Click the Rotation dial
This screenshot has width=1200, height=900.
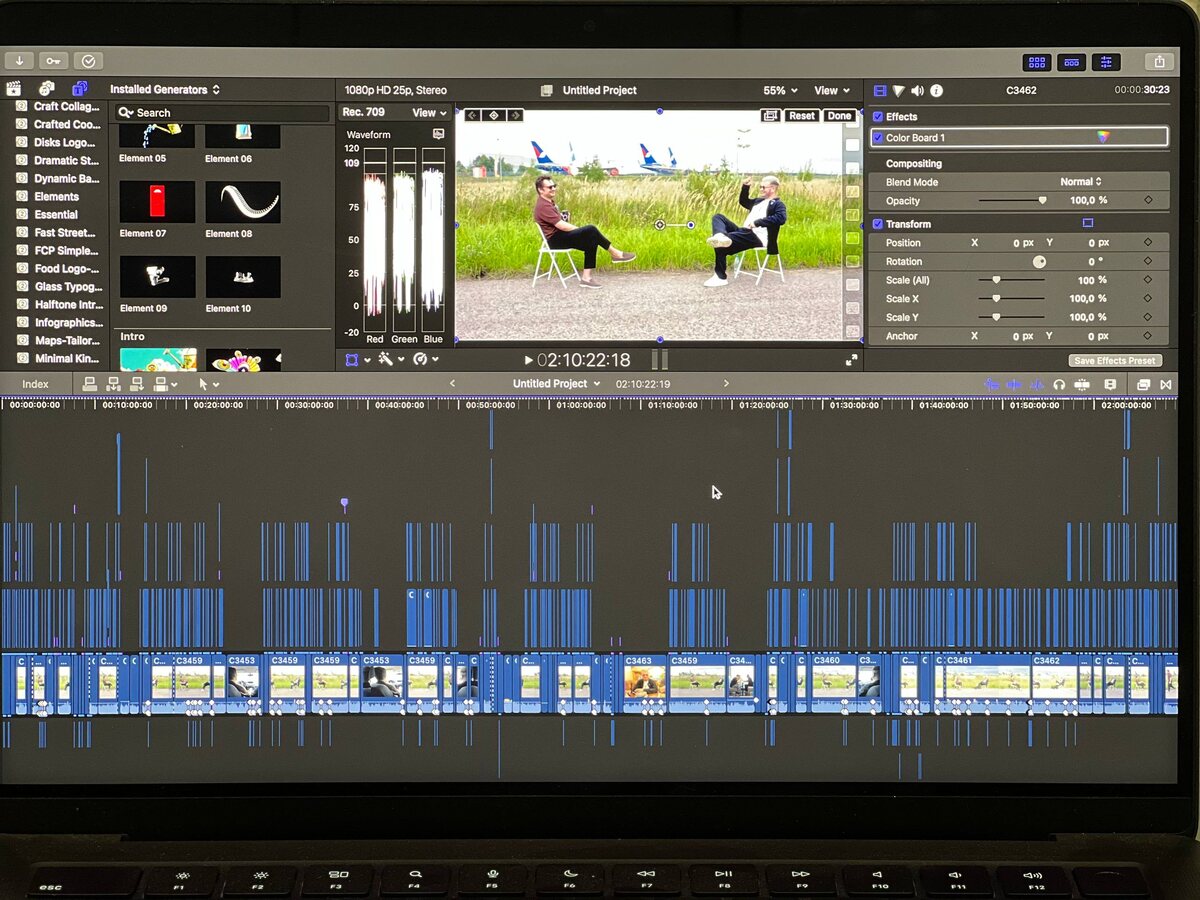click(x=1039, y=261)
